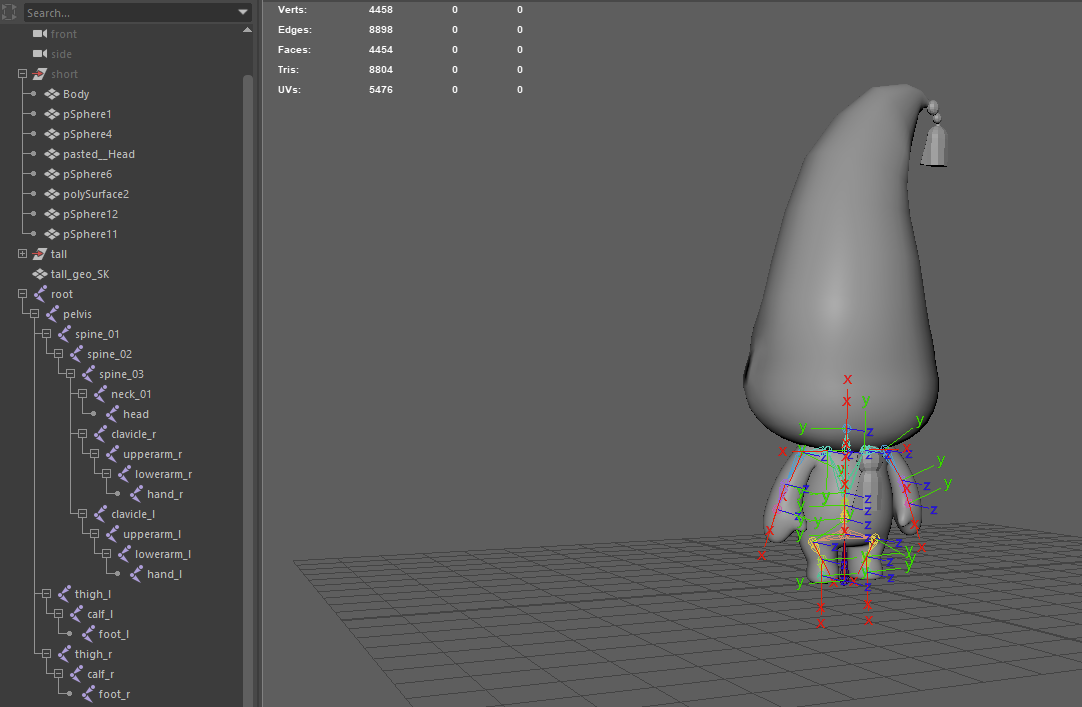Click the Tris value 8804
The image size is (1082, 707).
(x=381, y=70)
